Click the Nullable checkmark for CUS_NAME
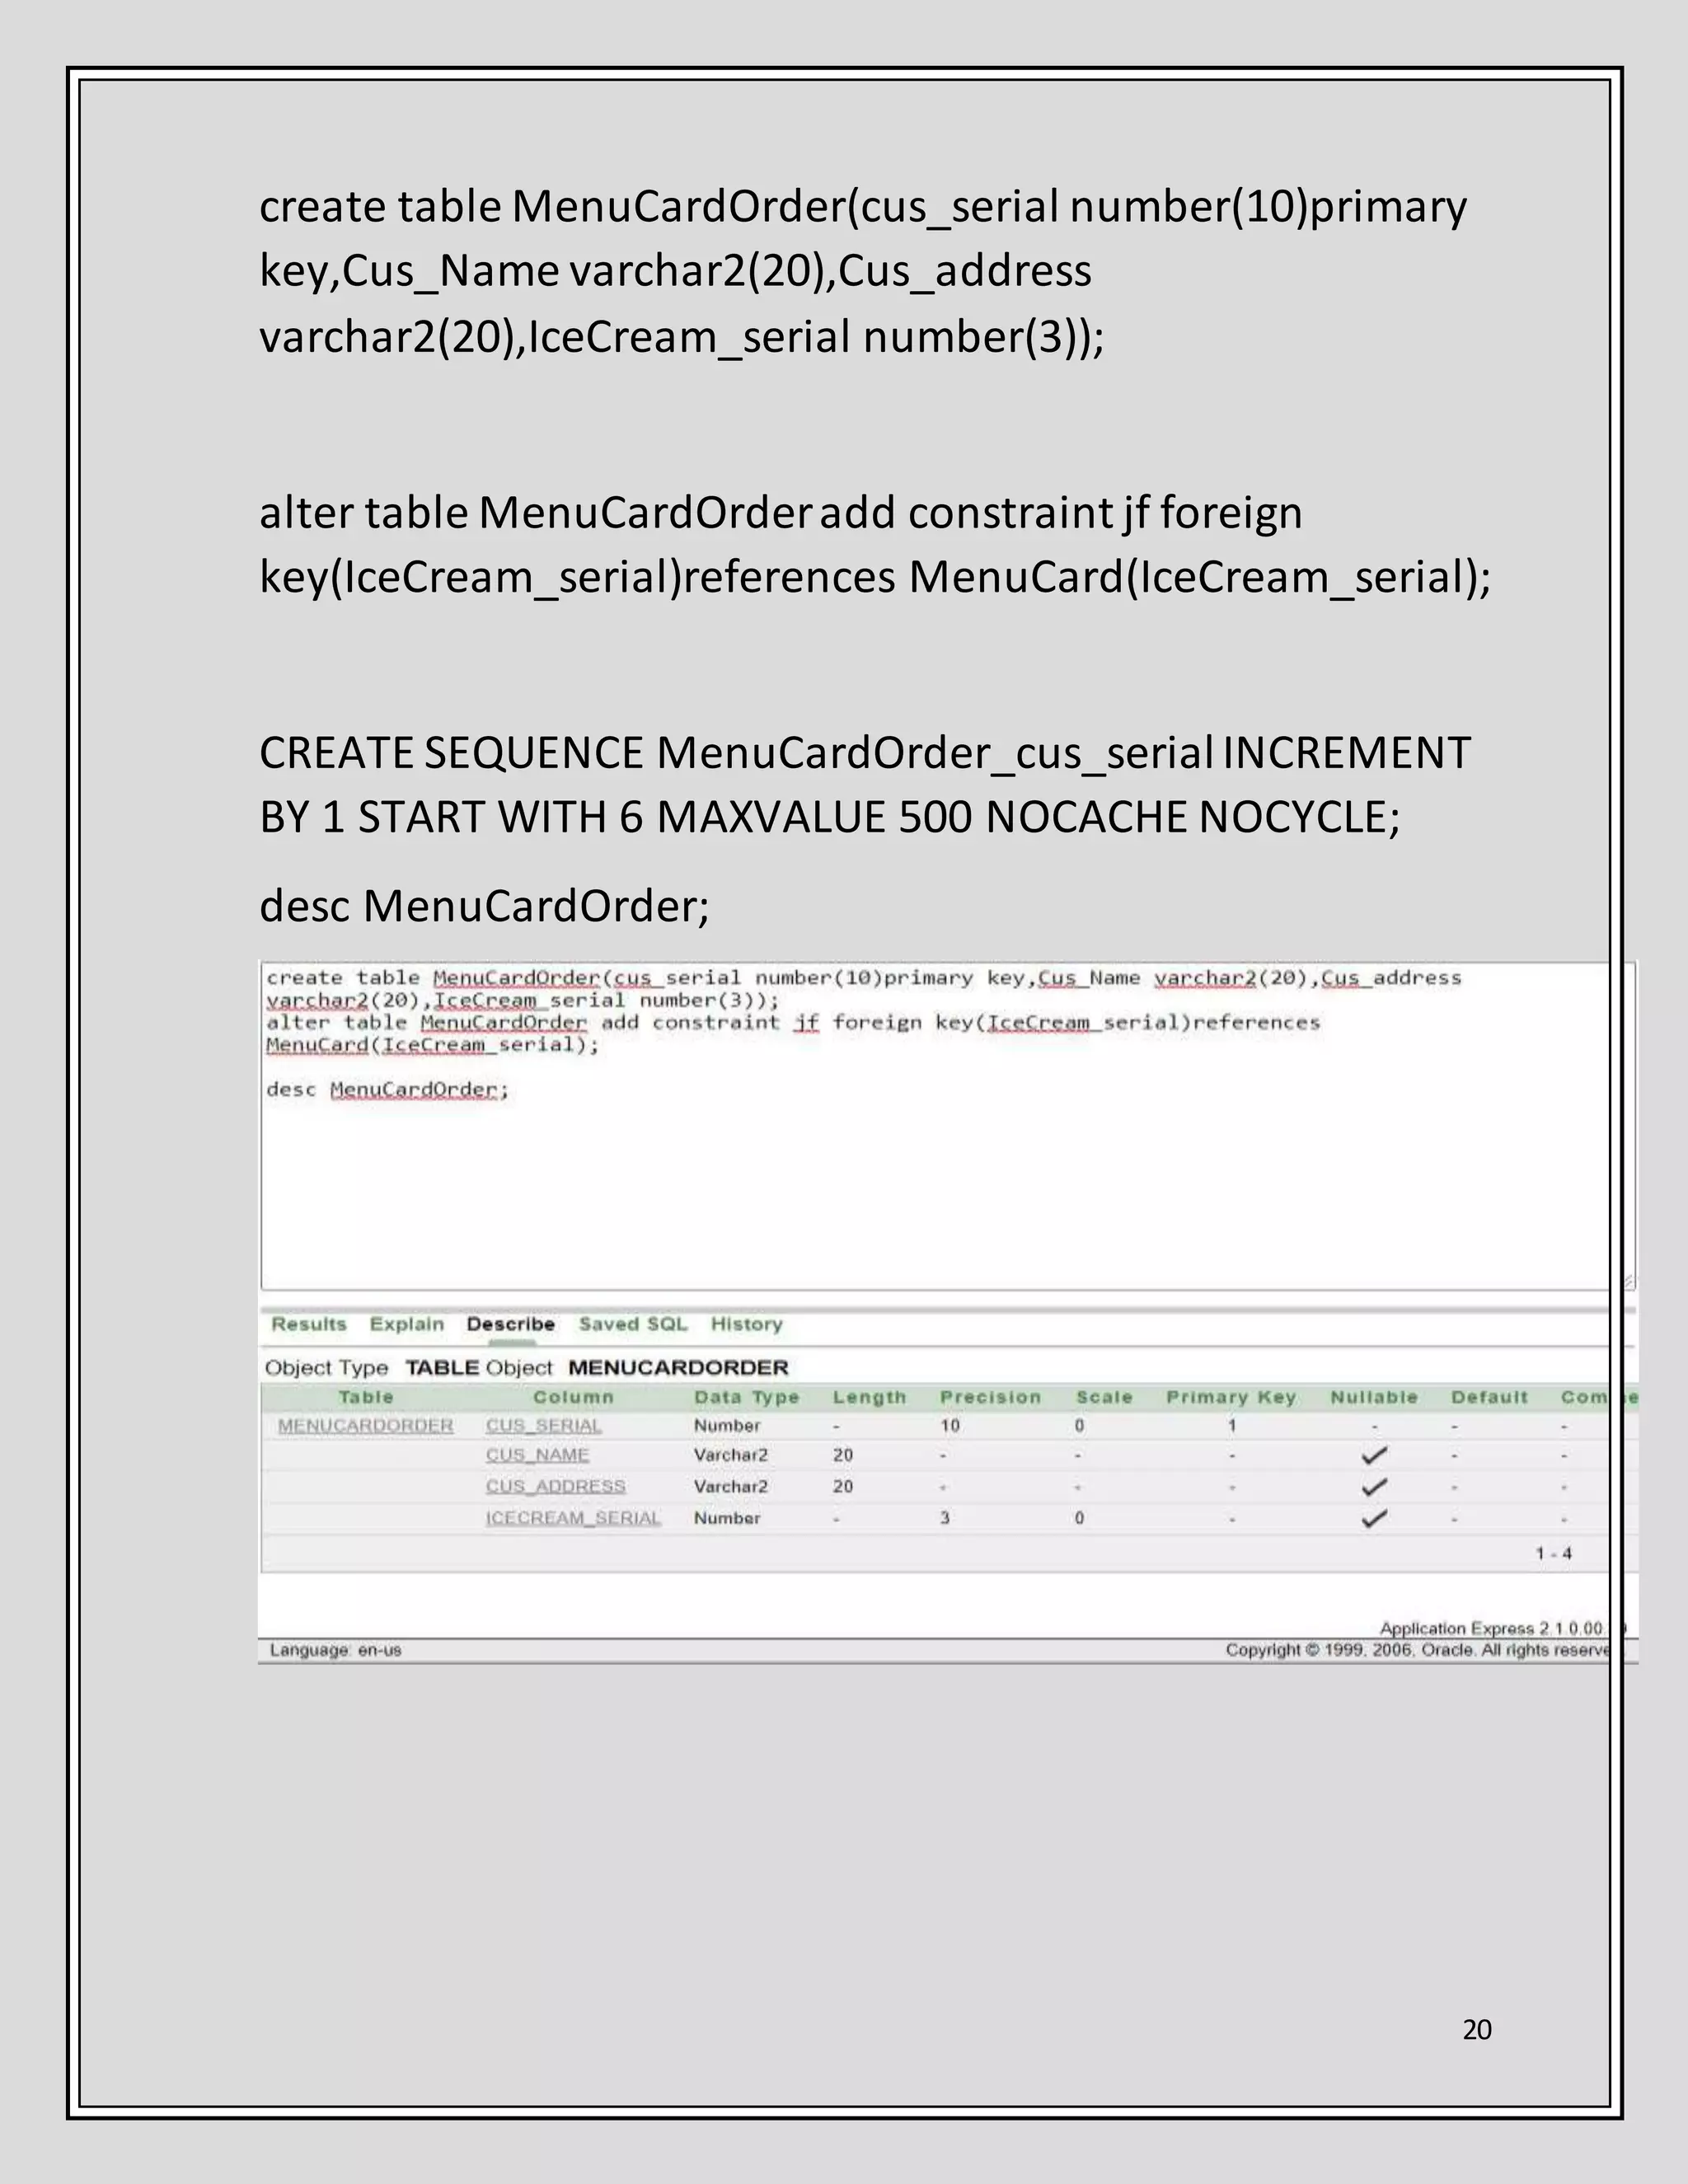1688x2184 pixels. (x=1374, y=1455)
